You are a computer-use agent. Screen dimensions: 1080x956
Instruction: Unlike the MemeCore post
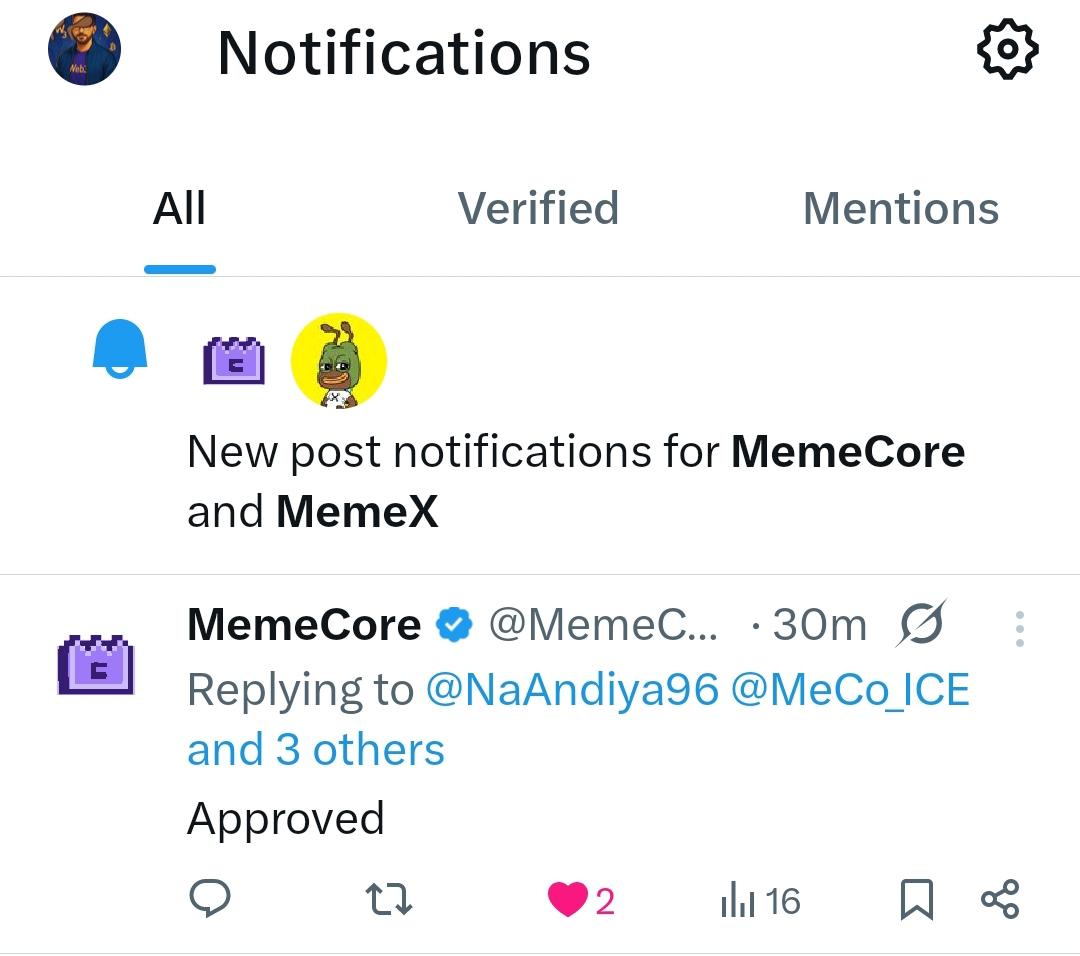[566, 899]
